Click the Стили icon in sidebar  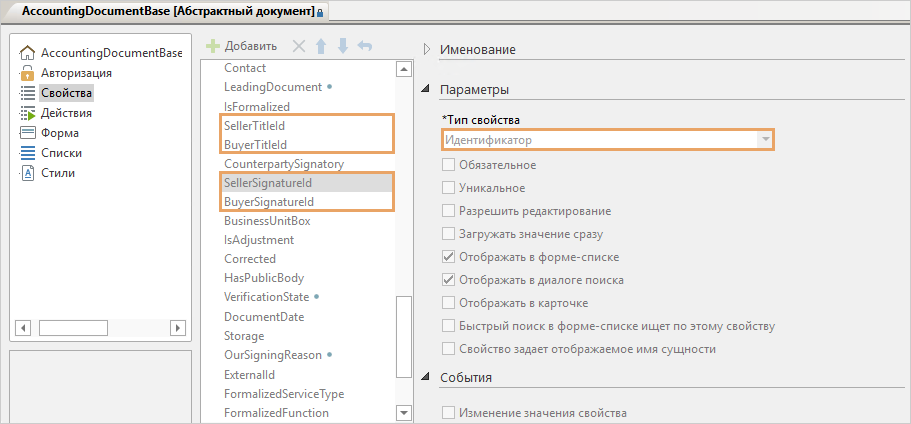click(28, 173)
